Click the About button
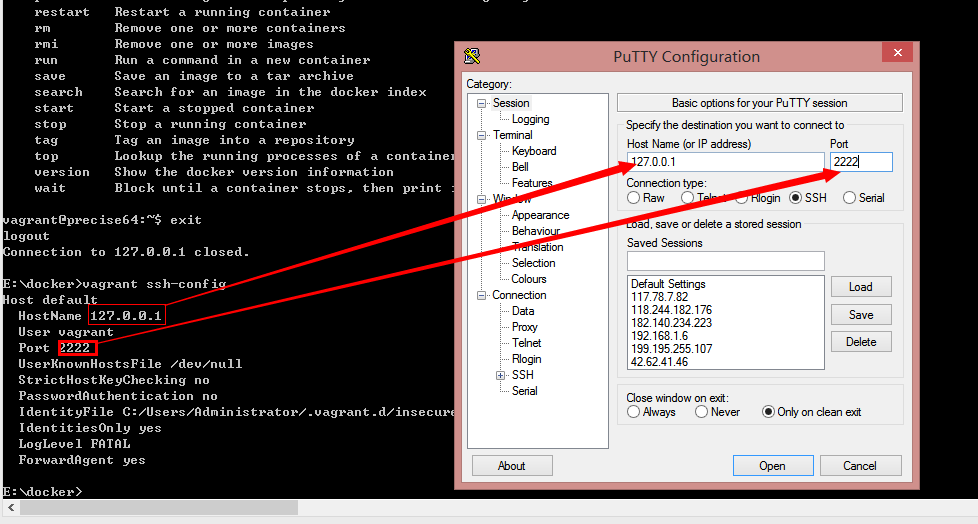 512,466
